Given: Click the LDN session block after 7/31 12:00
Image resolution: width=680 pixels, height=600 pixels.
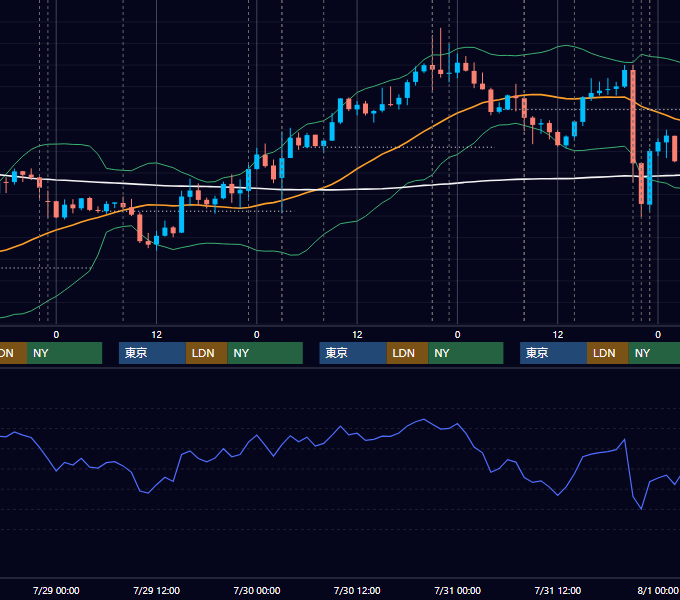Looking at the screenshot, I should 608,353.
